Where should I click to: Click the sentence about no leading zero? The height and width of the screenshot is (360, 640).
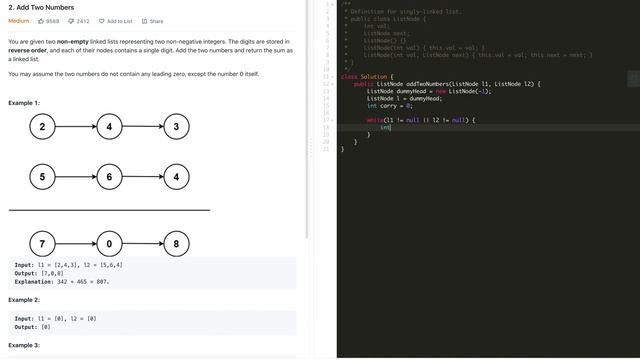133,74
